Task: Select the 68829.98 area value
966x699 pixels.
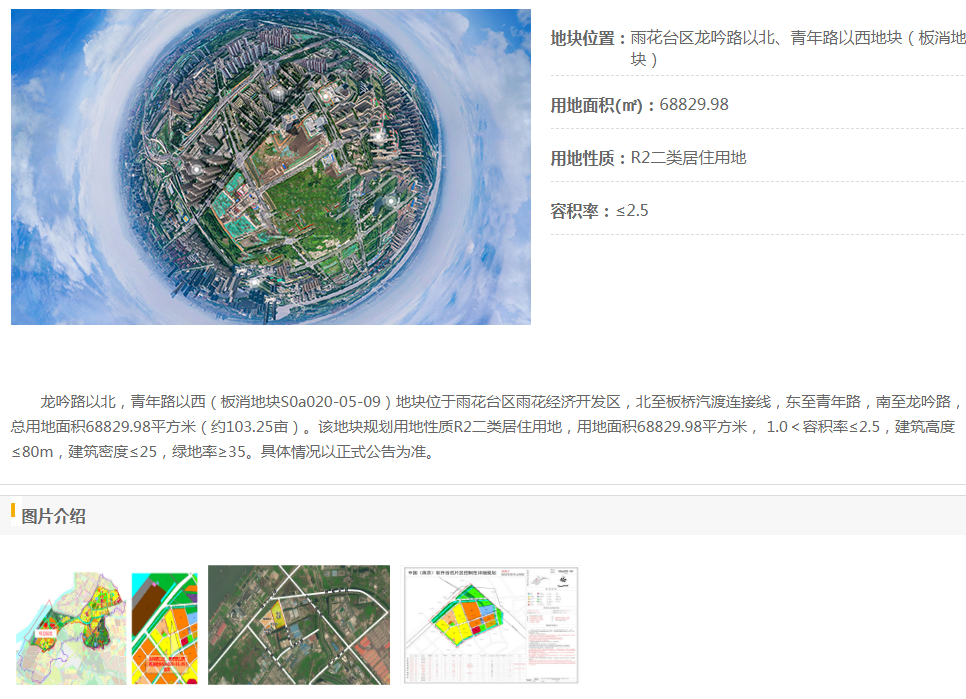Action: point(694,105)
